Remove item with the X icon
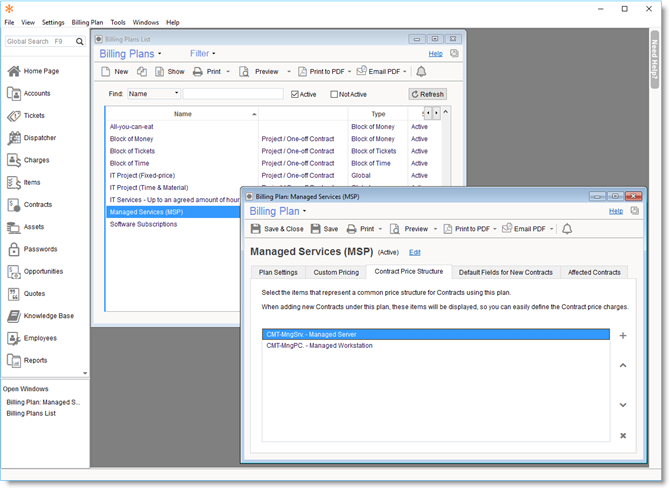Viewport: 670px width, 489px height. tap(623, 435)
